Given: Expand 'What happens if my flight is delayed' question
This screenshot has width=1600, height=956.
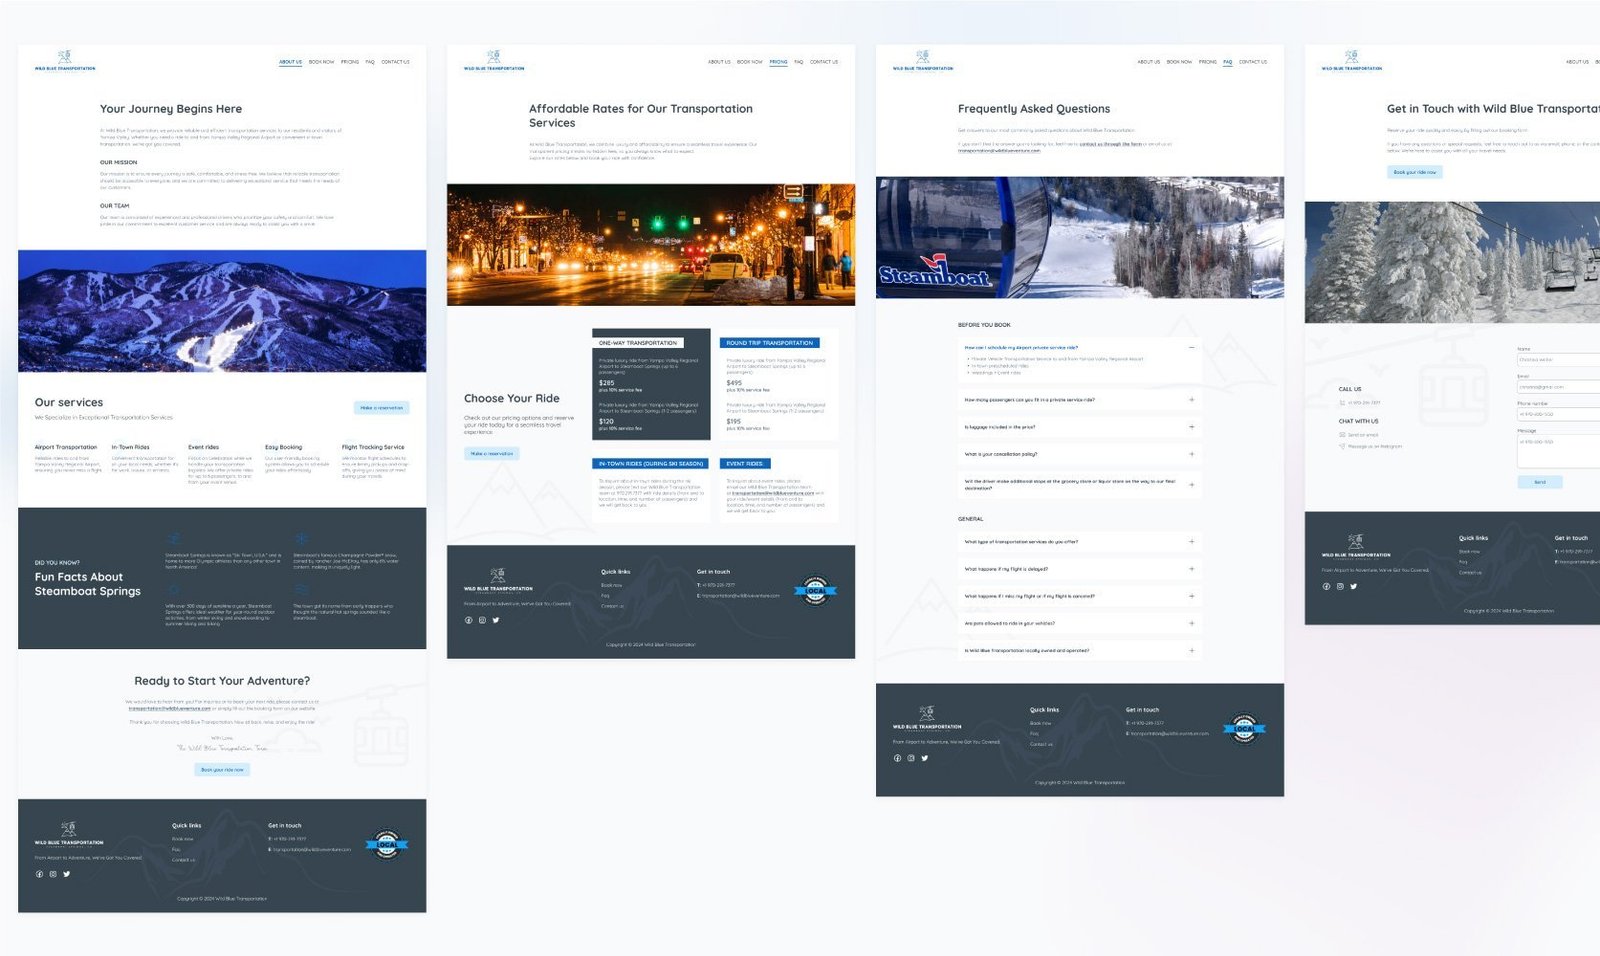Looking at the screenshot, I should click(x=1191, y=569).
